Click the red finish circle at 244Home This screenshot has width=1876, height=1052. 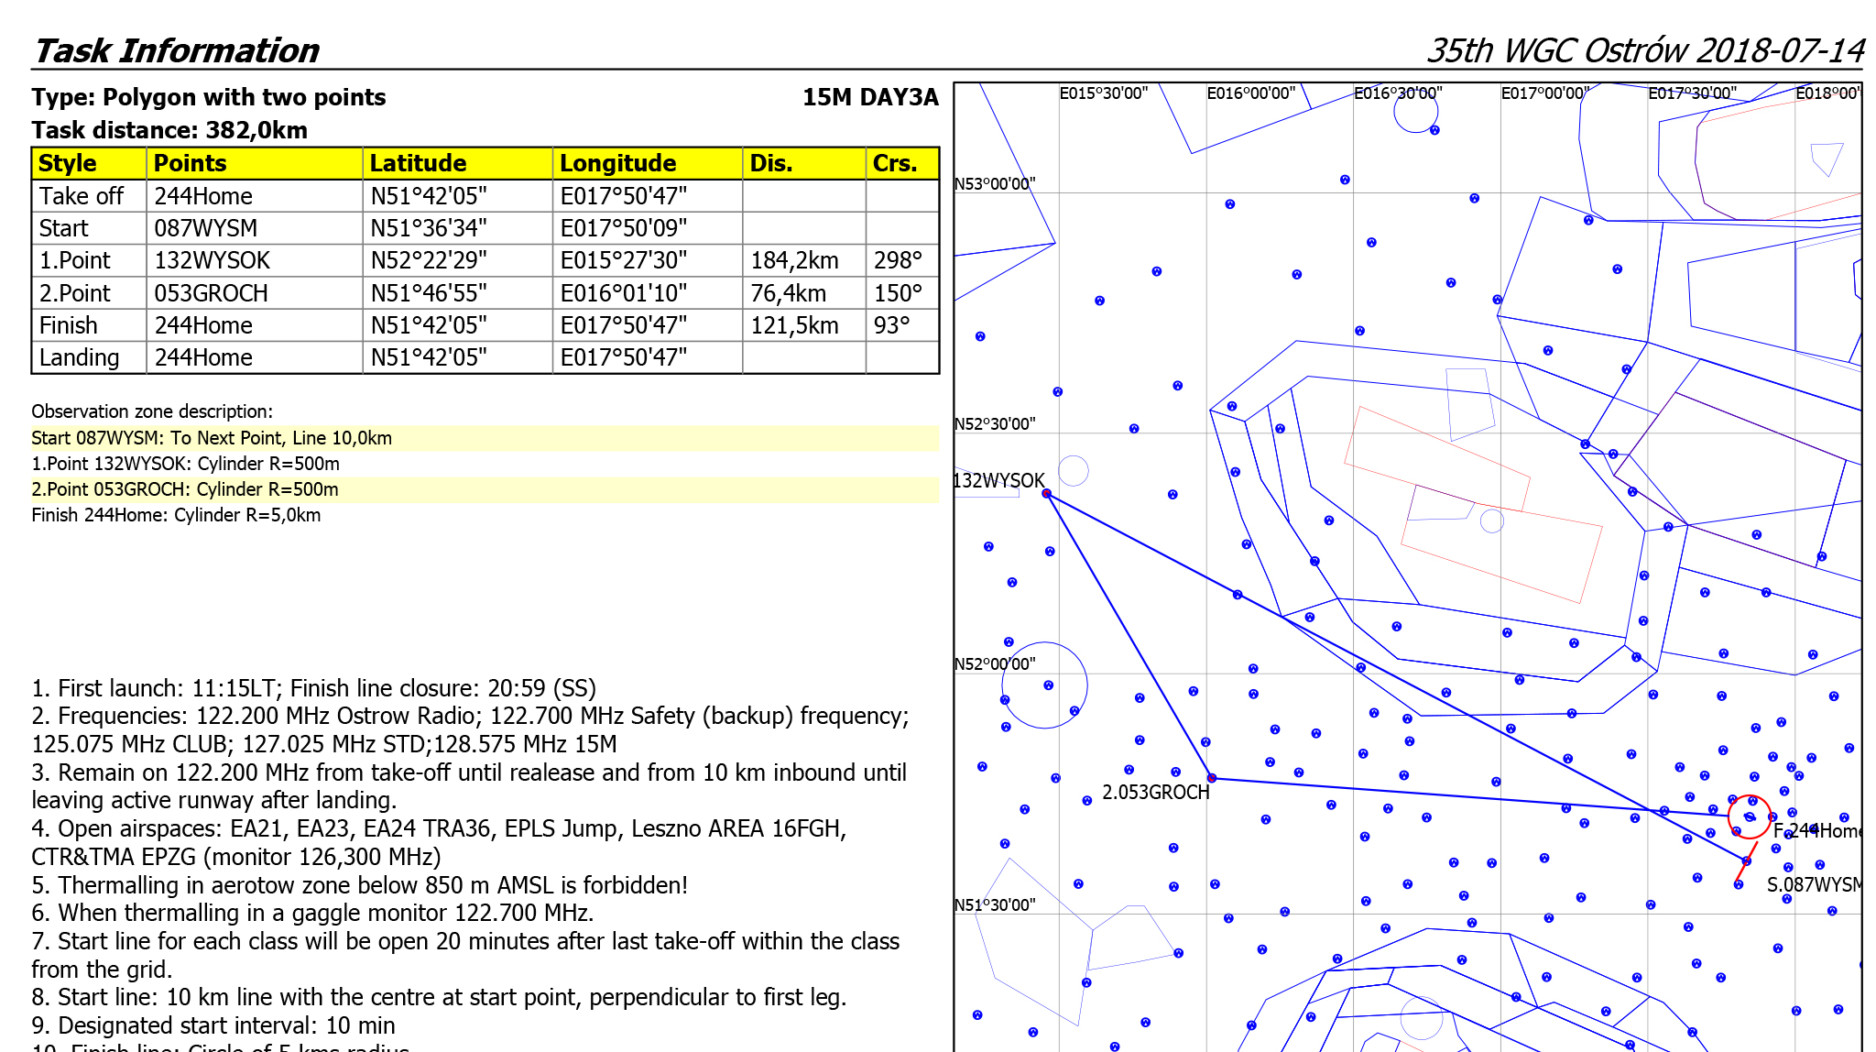tap(1749, 816)
